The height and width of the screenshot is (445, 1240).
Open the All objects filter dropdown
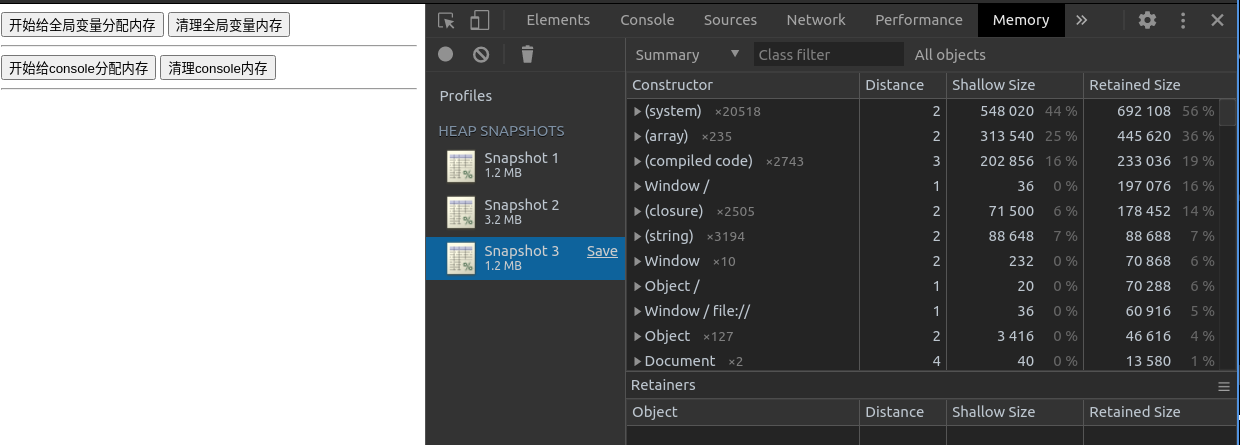click(x=950, y=55)
